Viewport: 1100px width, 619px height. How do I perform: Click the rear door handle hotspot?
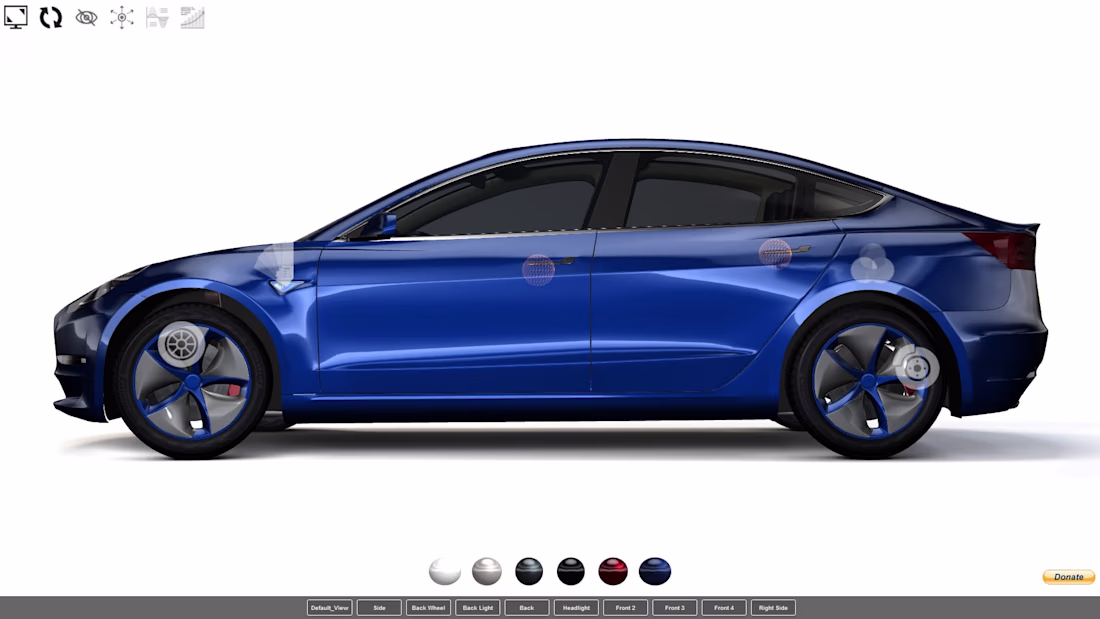[x=775, y=253]
